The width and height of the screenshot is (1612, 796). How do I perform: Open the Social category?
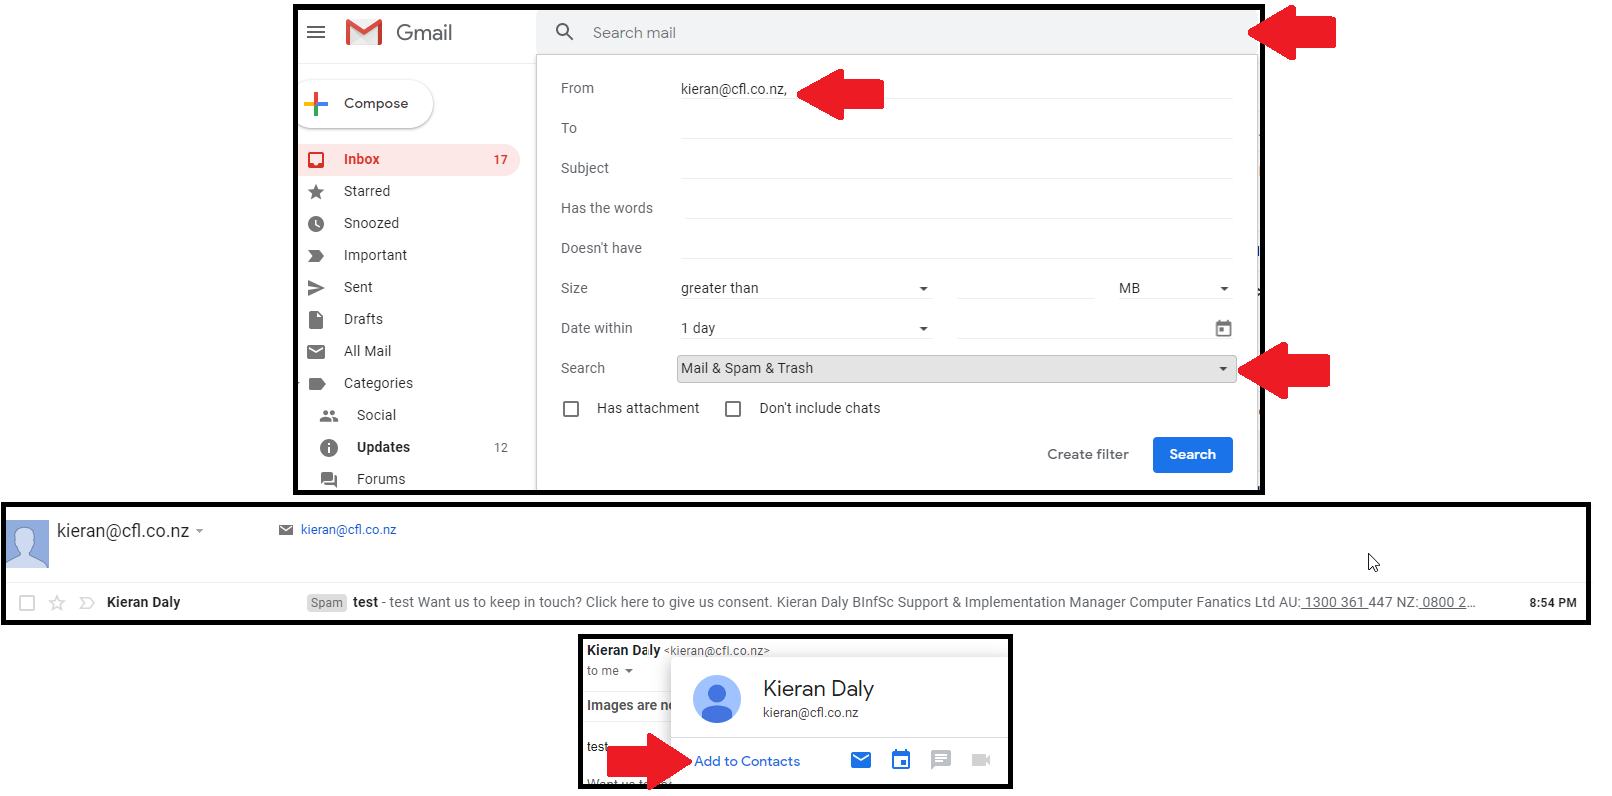click(376, 415)
